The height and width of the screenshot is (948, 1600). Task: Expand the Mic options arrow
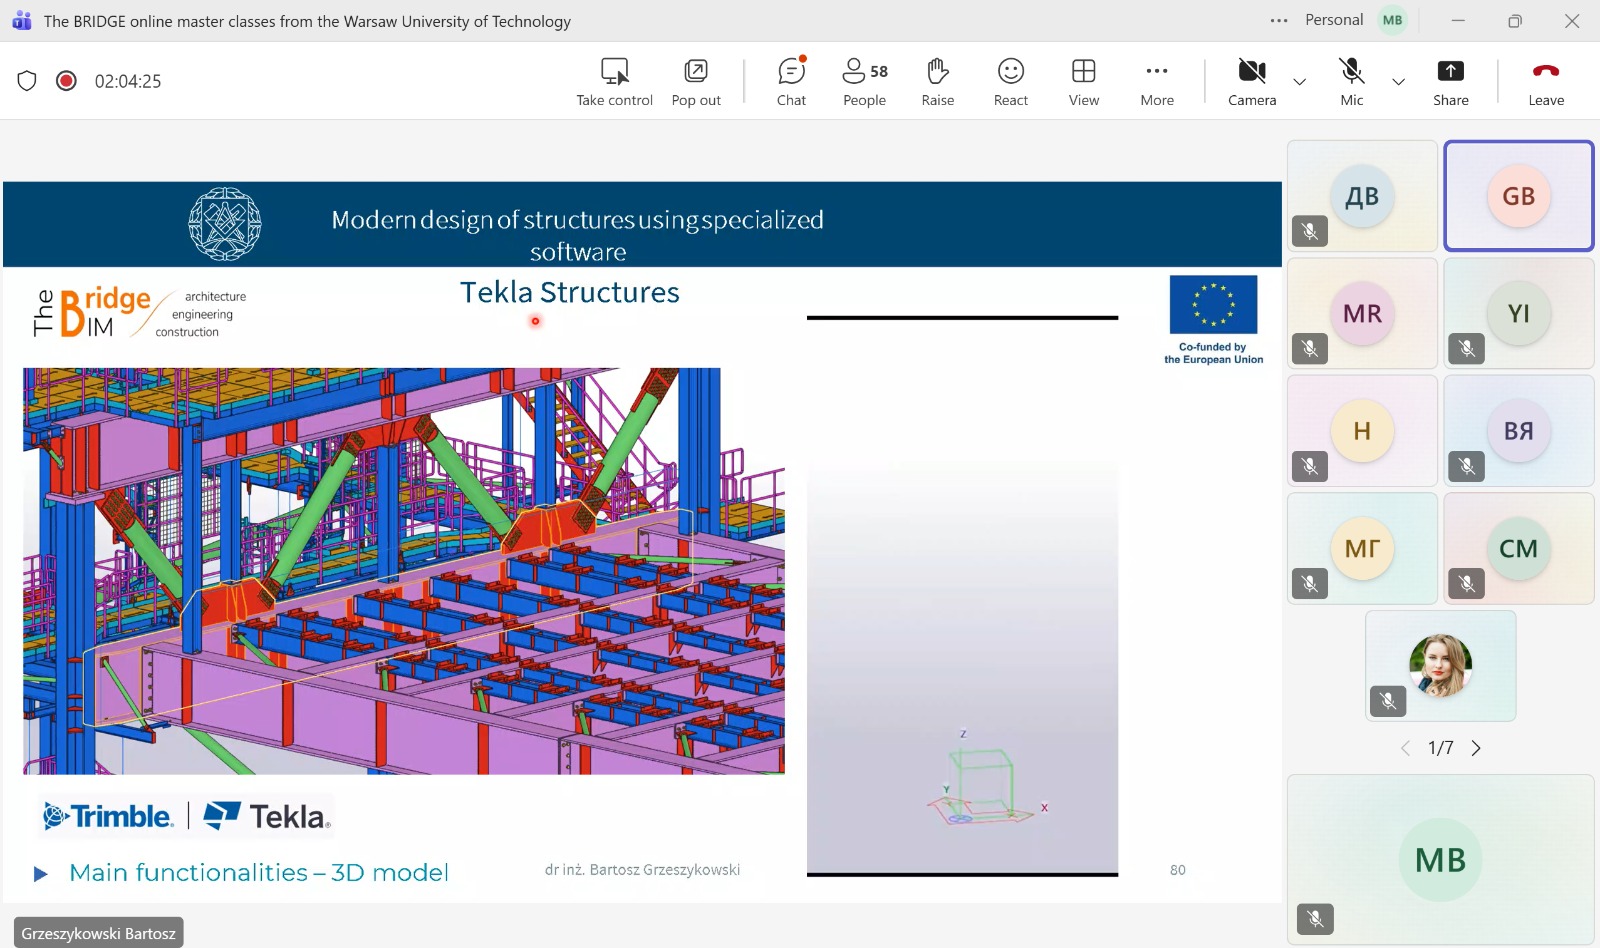[1398, 82]
